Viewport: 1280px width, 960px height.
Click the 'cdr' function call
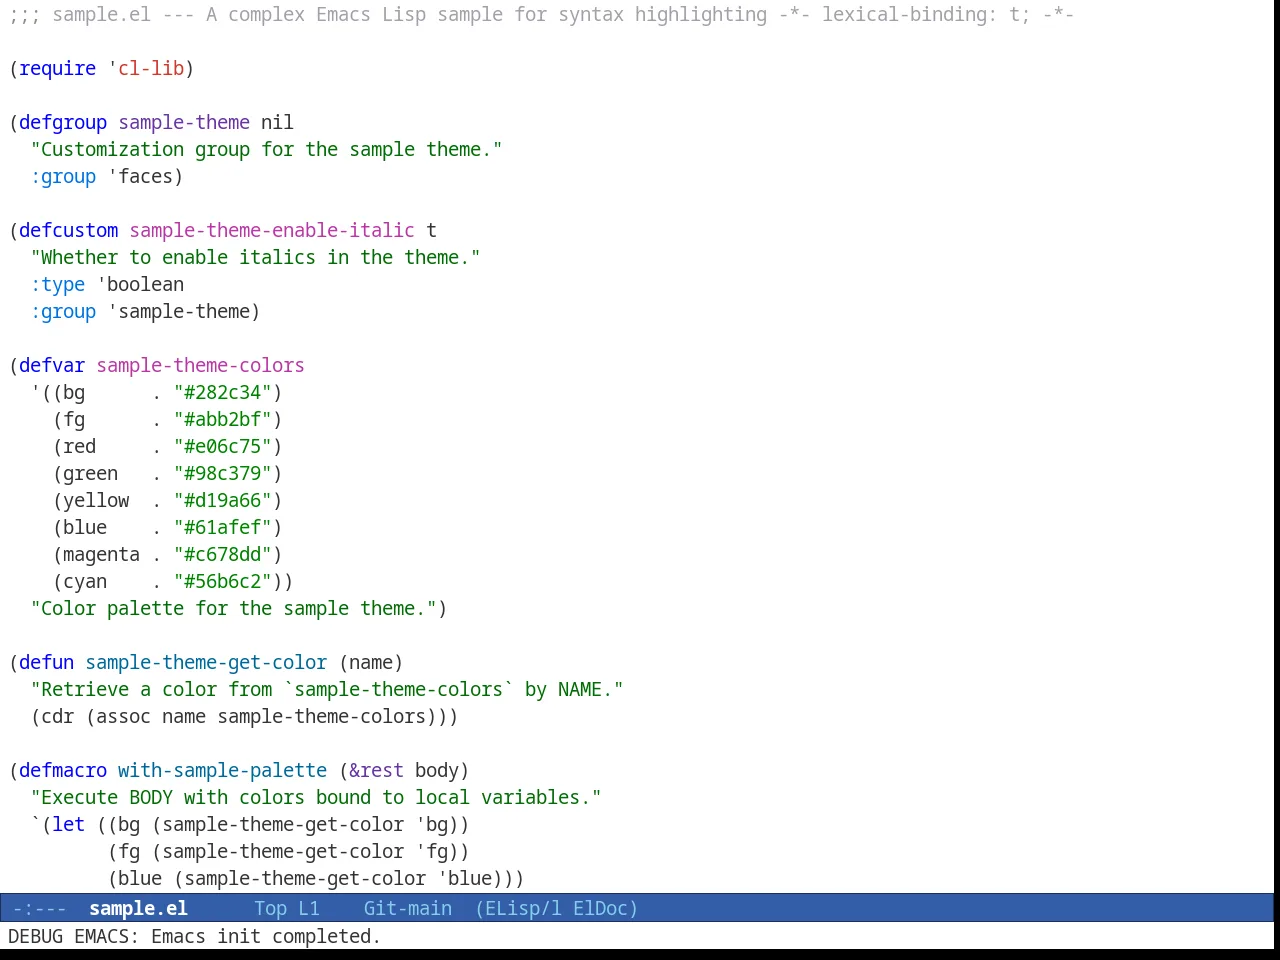click(58, 716)
